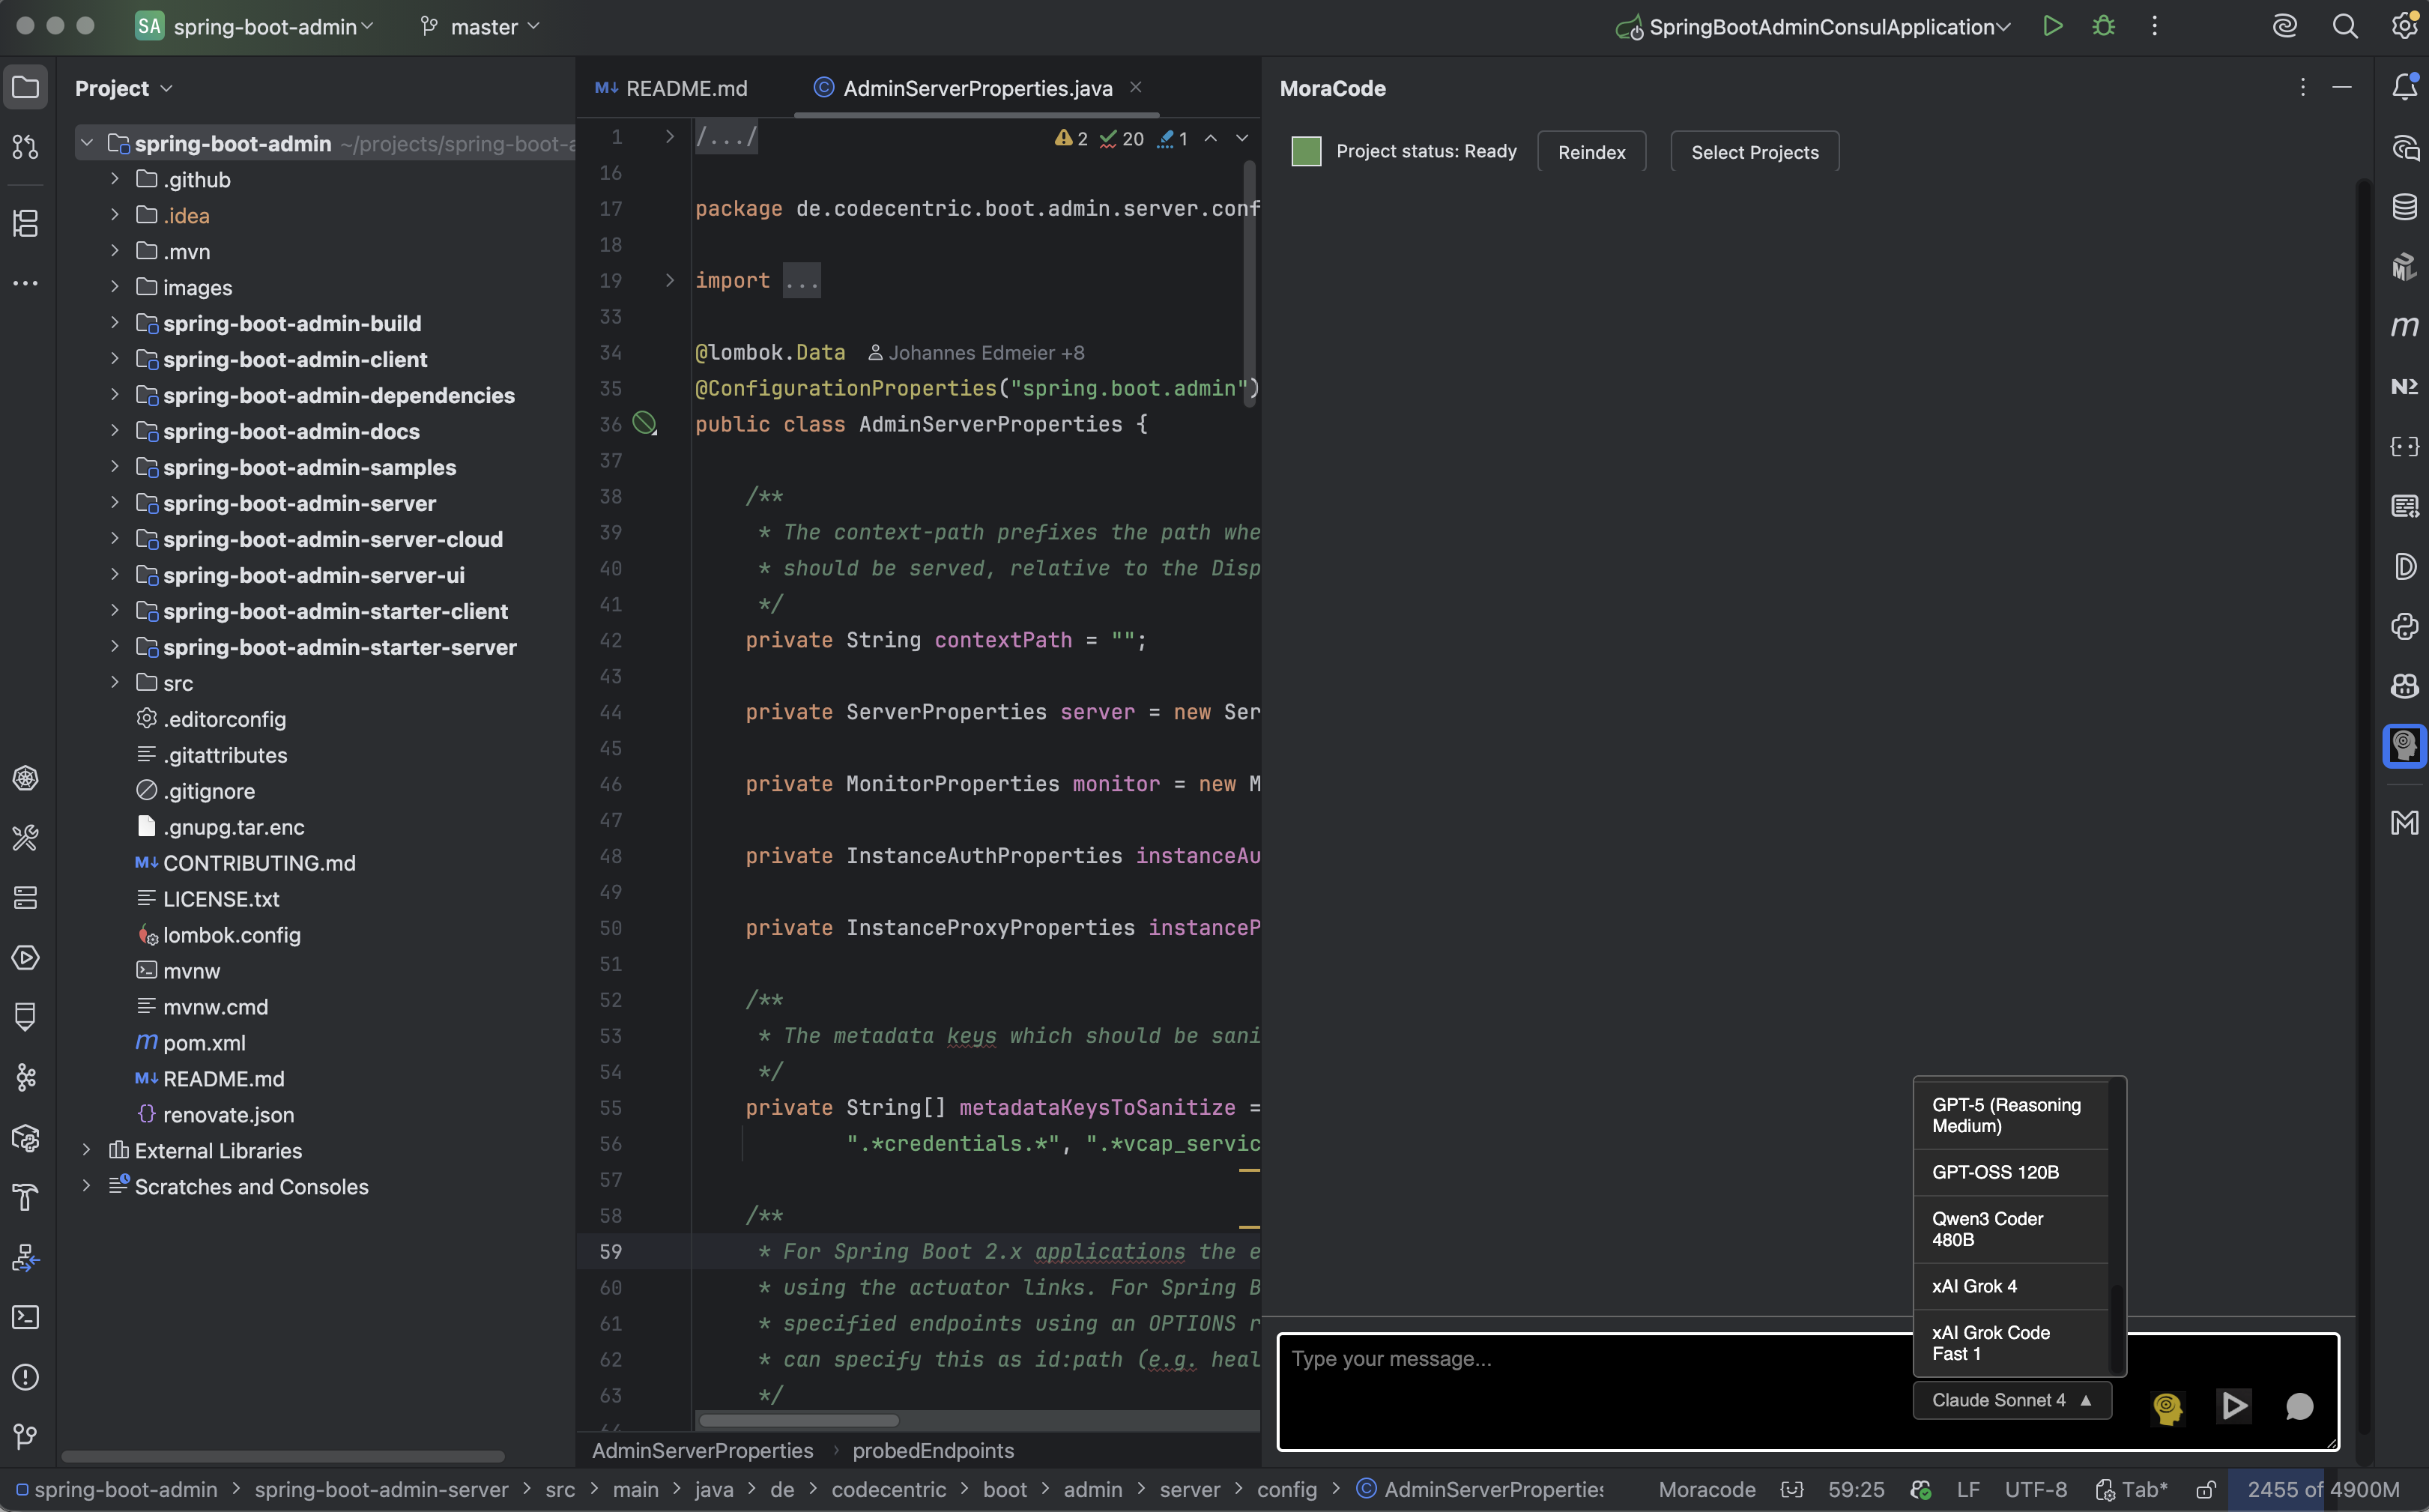Image resolution: width=2429 pixels, height=1512 pixels.
Task: Open the Database tool window
Action: [2406, 207]
